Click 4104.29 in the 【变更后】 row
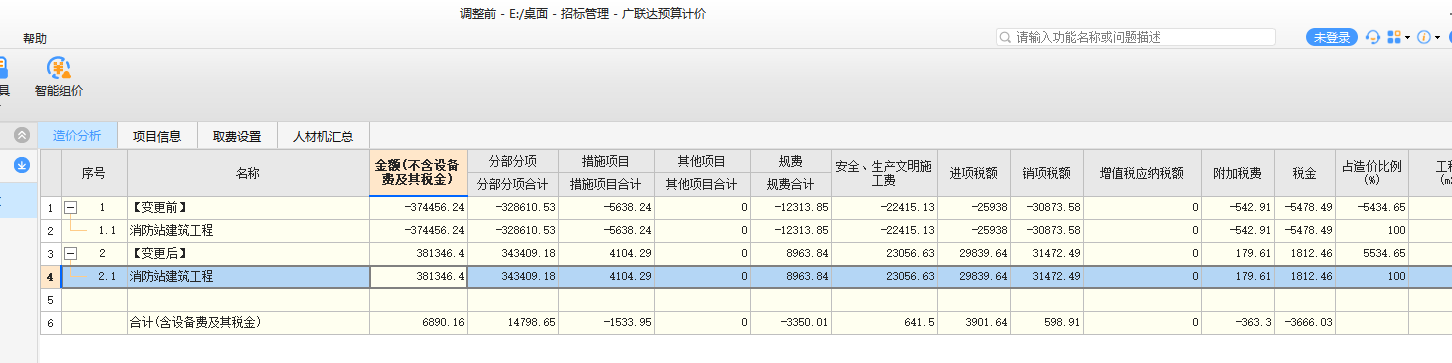 [x=606, y=254]
